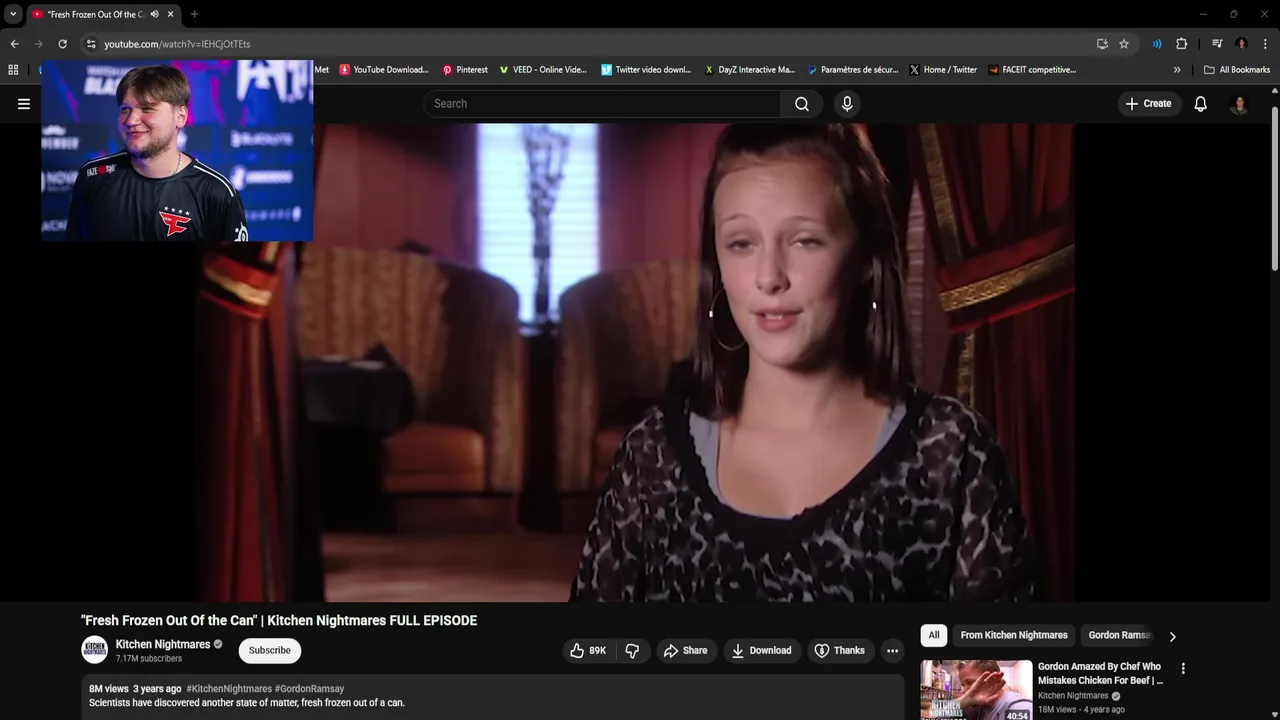This screenshot has width=1280, height=720.
Task: Go back with the browser back arrow
Action: click(14, 44)
